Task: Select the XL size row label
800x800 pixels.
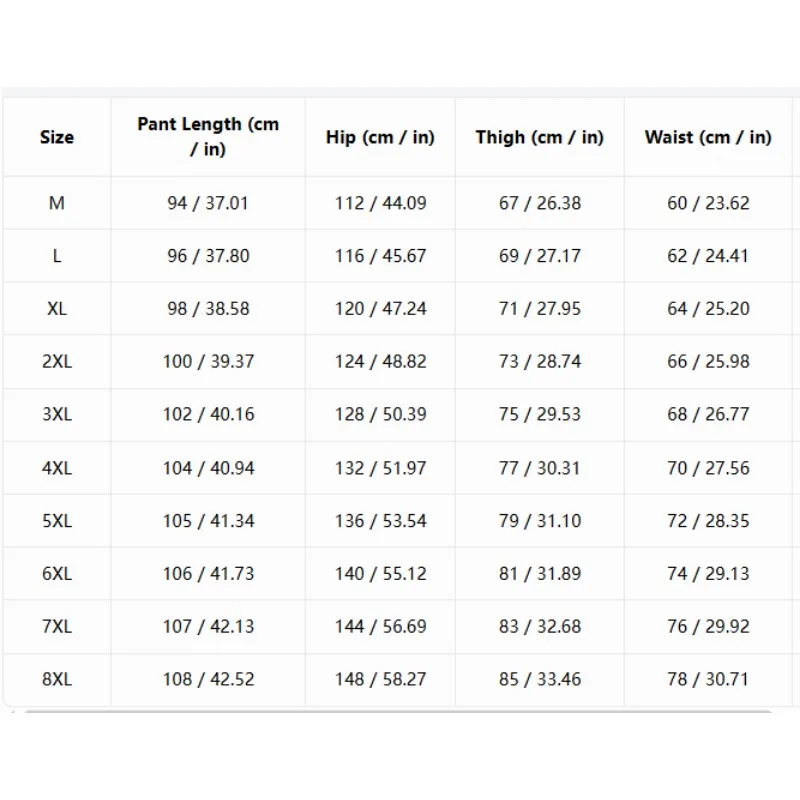Action: click(x=57, y=309)
